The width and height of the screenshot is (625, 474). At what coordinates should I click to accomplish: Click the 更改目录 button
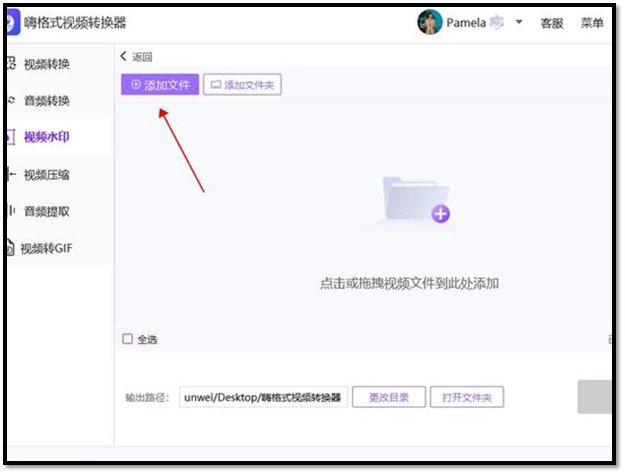pos(389,397)
